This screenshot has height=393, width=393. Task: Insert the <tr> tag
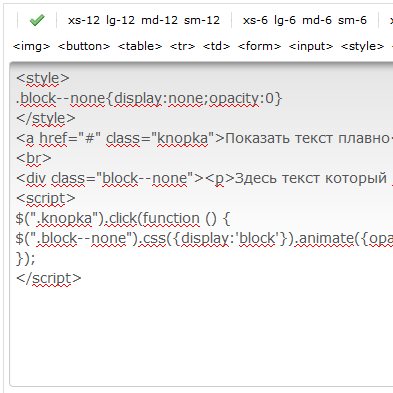(182, 46)
